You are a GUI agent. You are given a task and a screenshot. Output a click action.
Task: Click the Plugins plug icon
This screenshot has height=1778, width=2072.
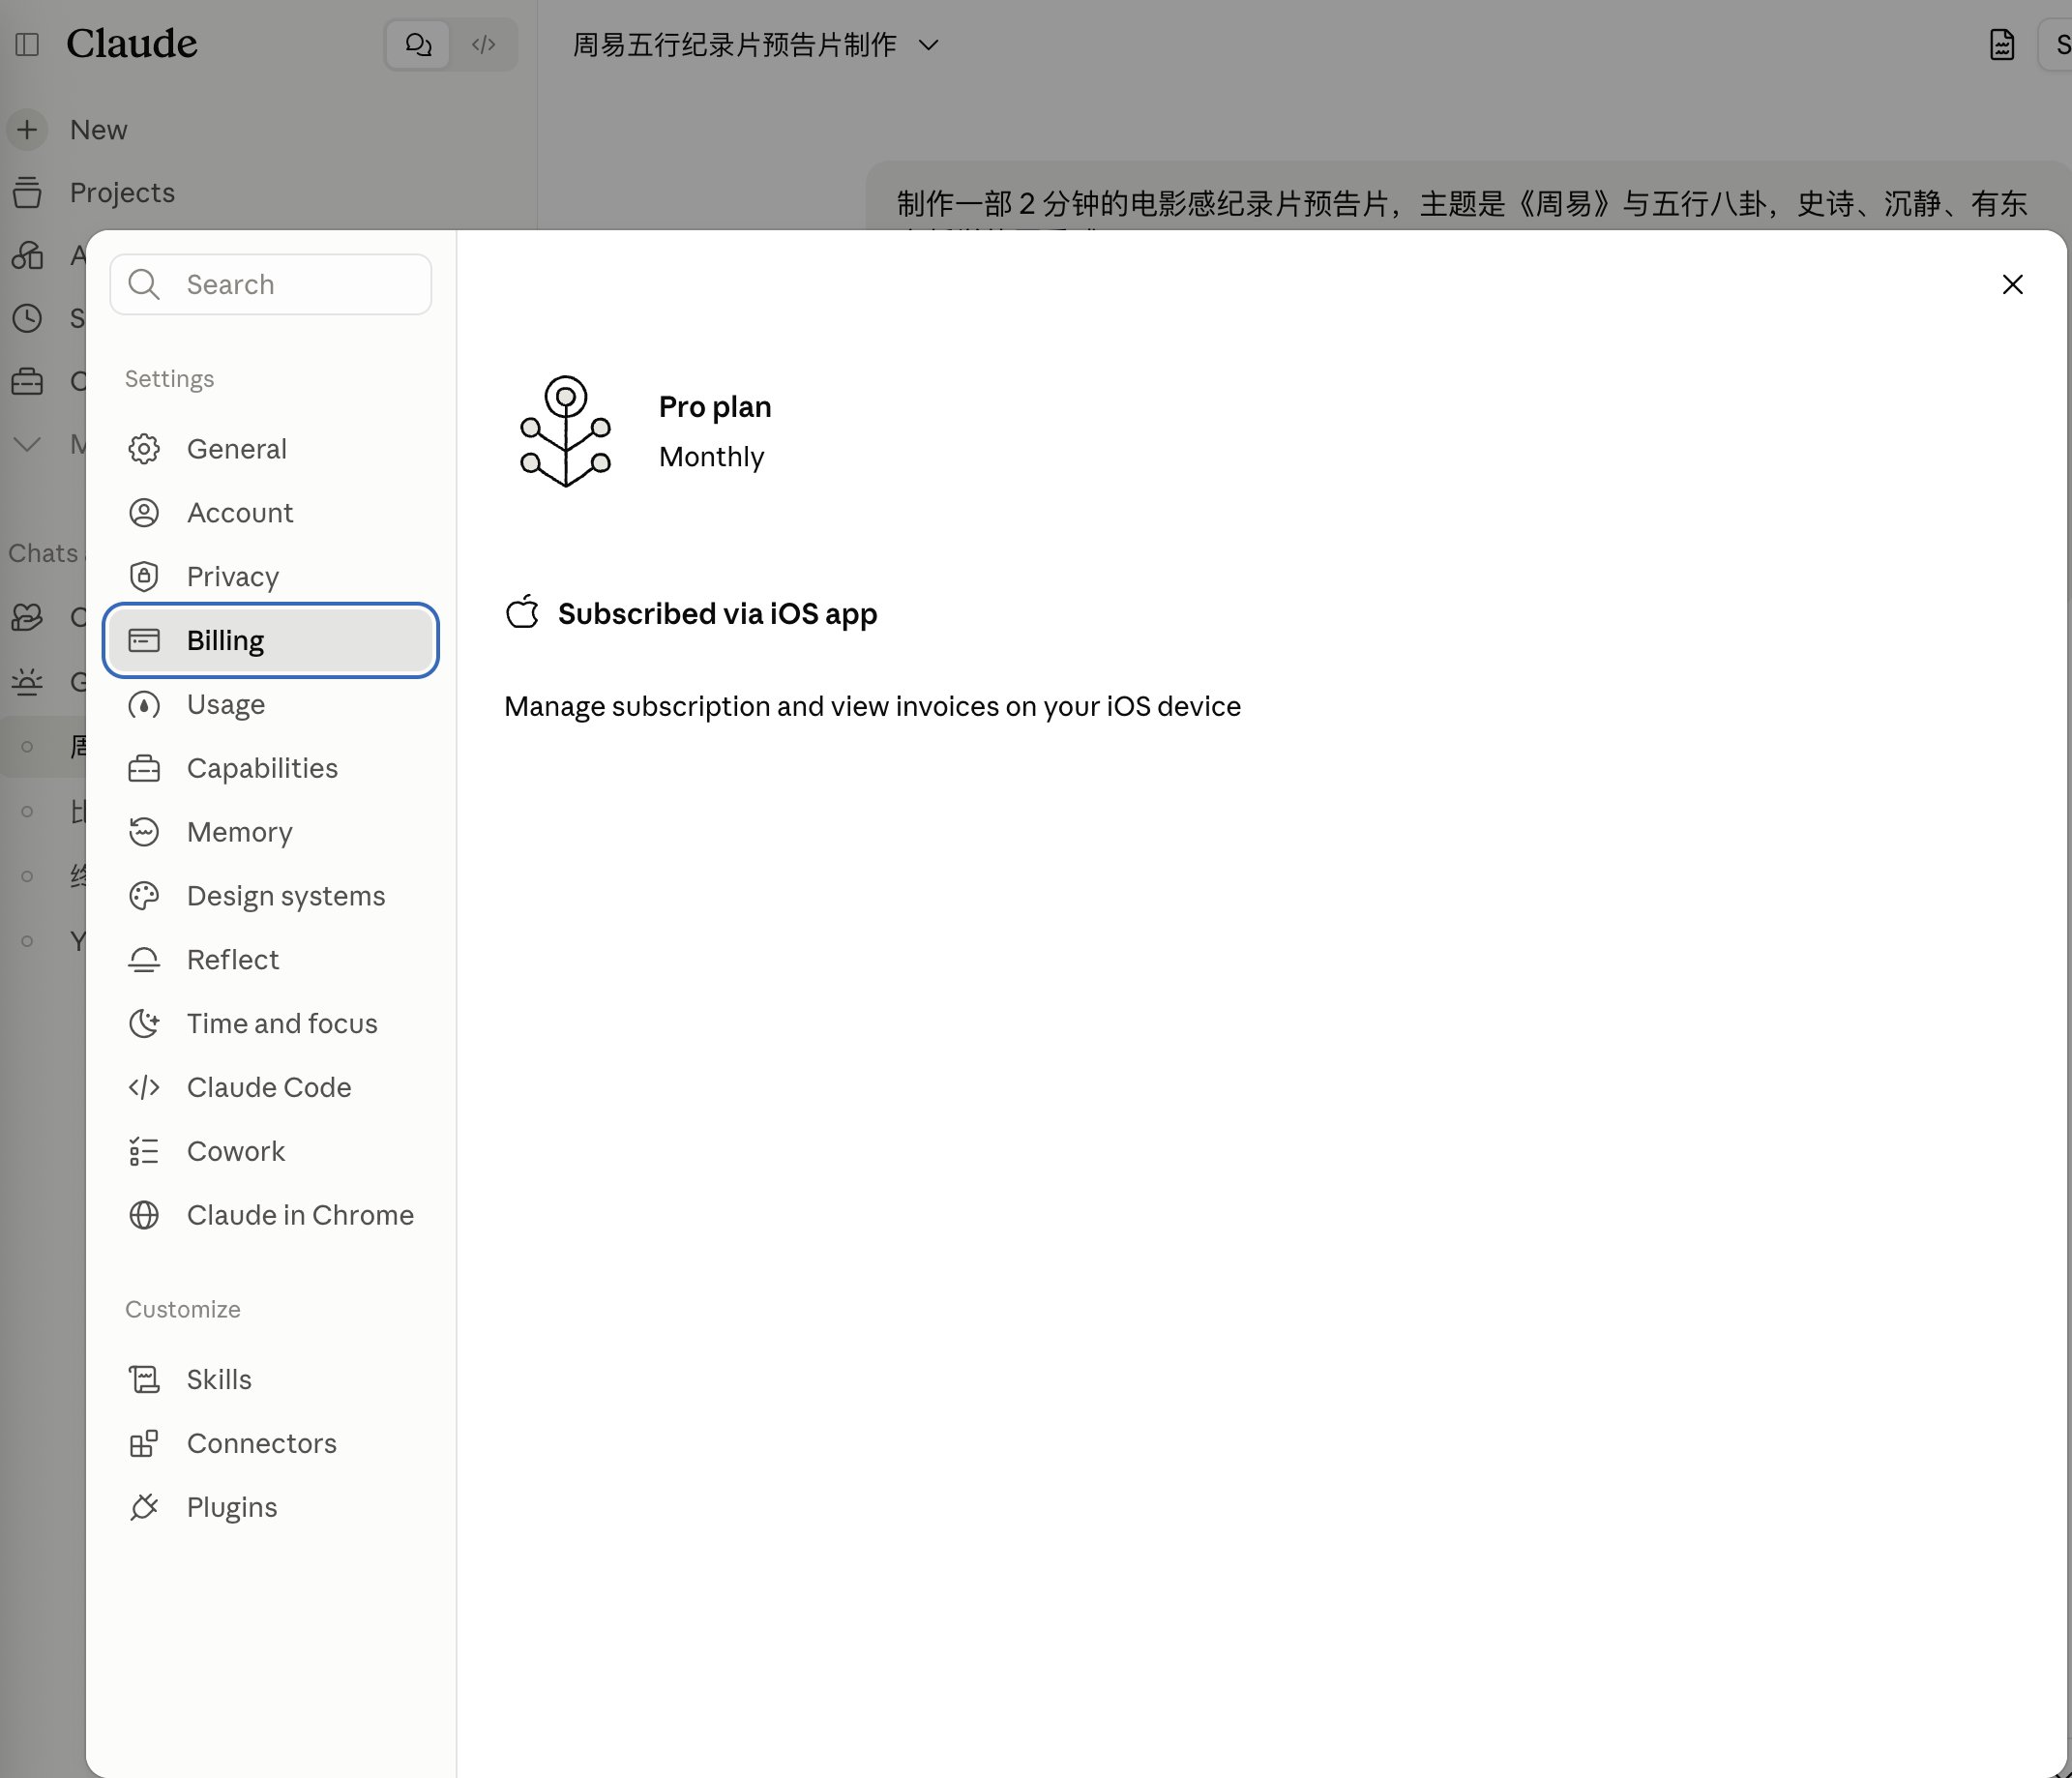(x=144, y=1507)
